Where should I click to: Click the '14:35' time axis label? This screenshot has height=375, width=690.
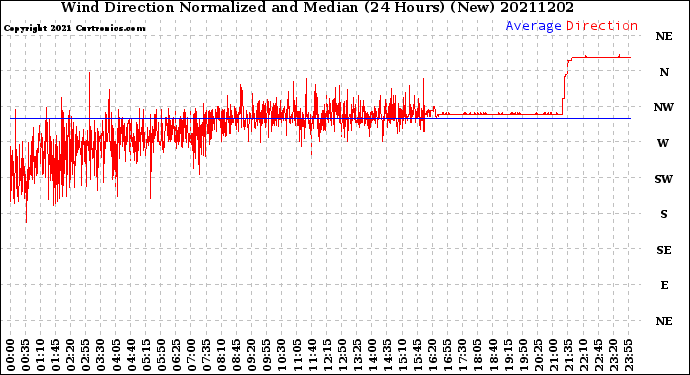(387, 355)
